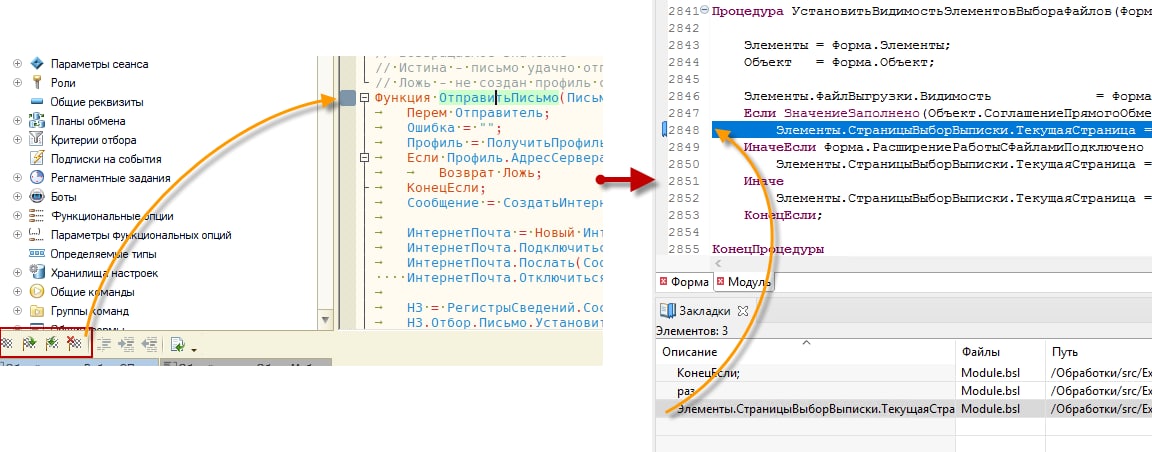1152x452 pixels.
Task: Click next bookmark flag with green arrow
Action: coord(30,343)
